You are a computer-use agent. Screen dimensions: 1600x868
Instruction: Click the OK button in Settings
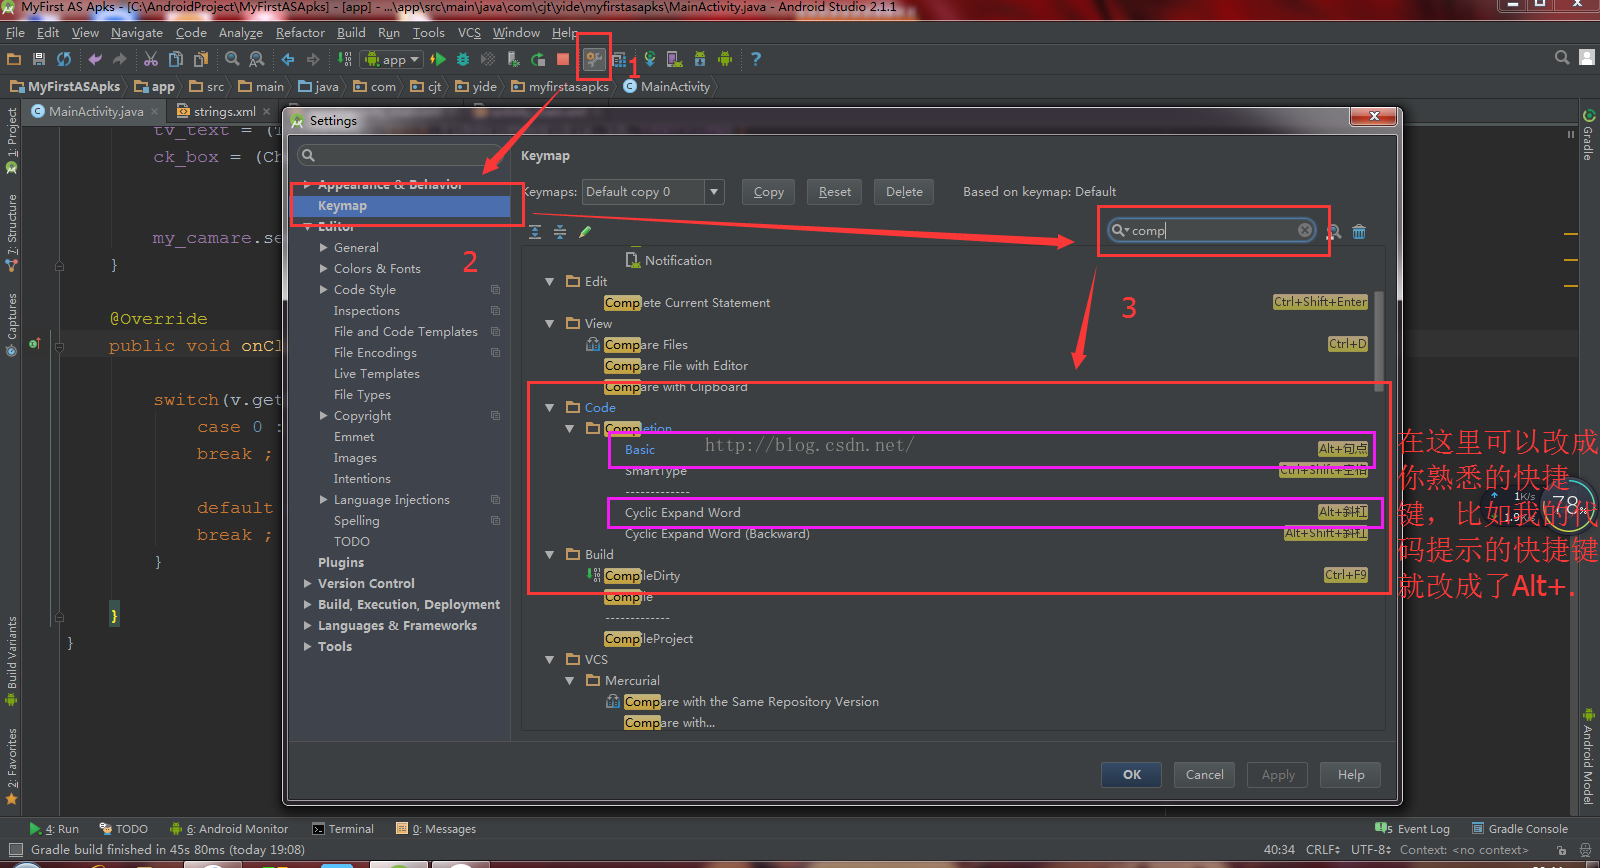coord(1132,775)
